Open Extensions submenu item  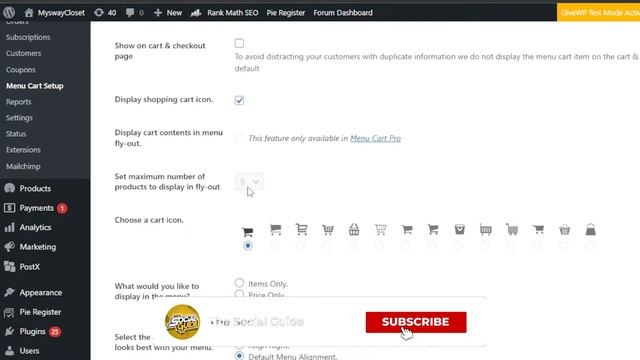23,150
